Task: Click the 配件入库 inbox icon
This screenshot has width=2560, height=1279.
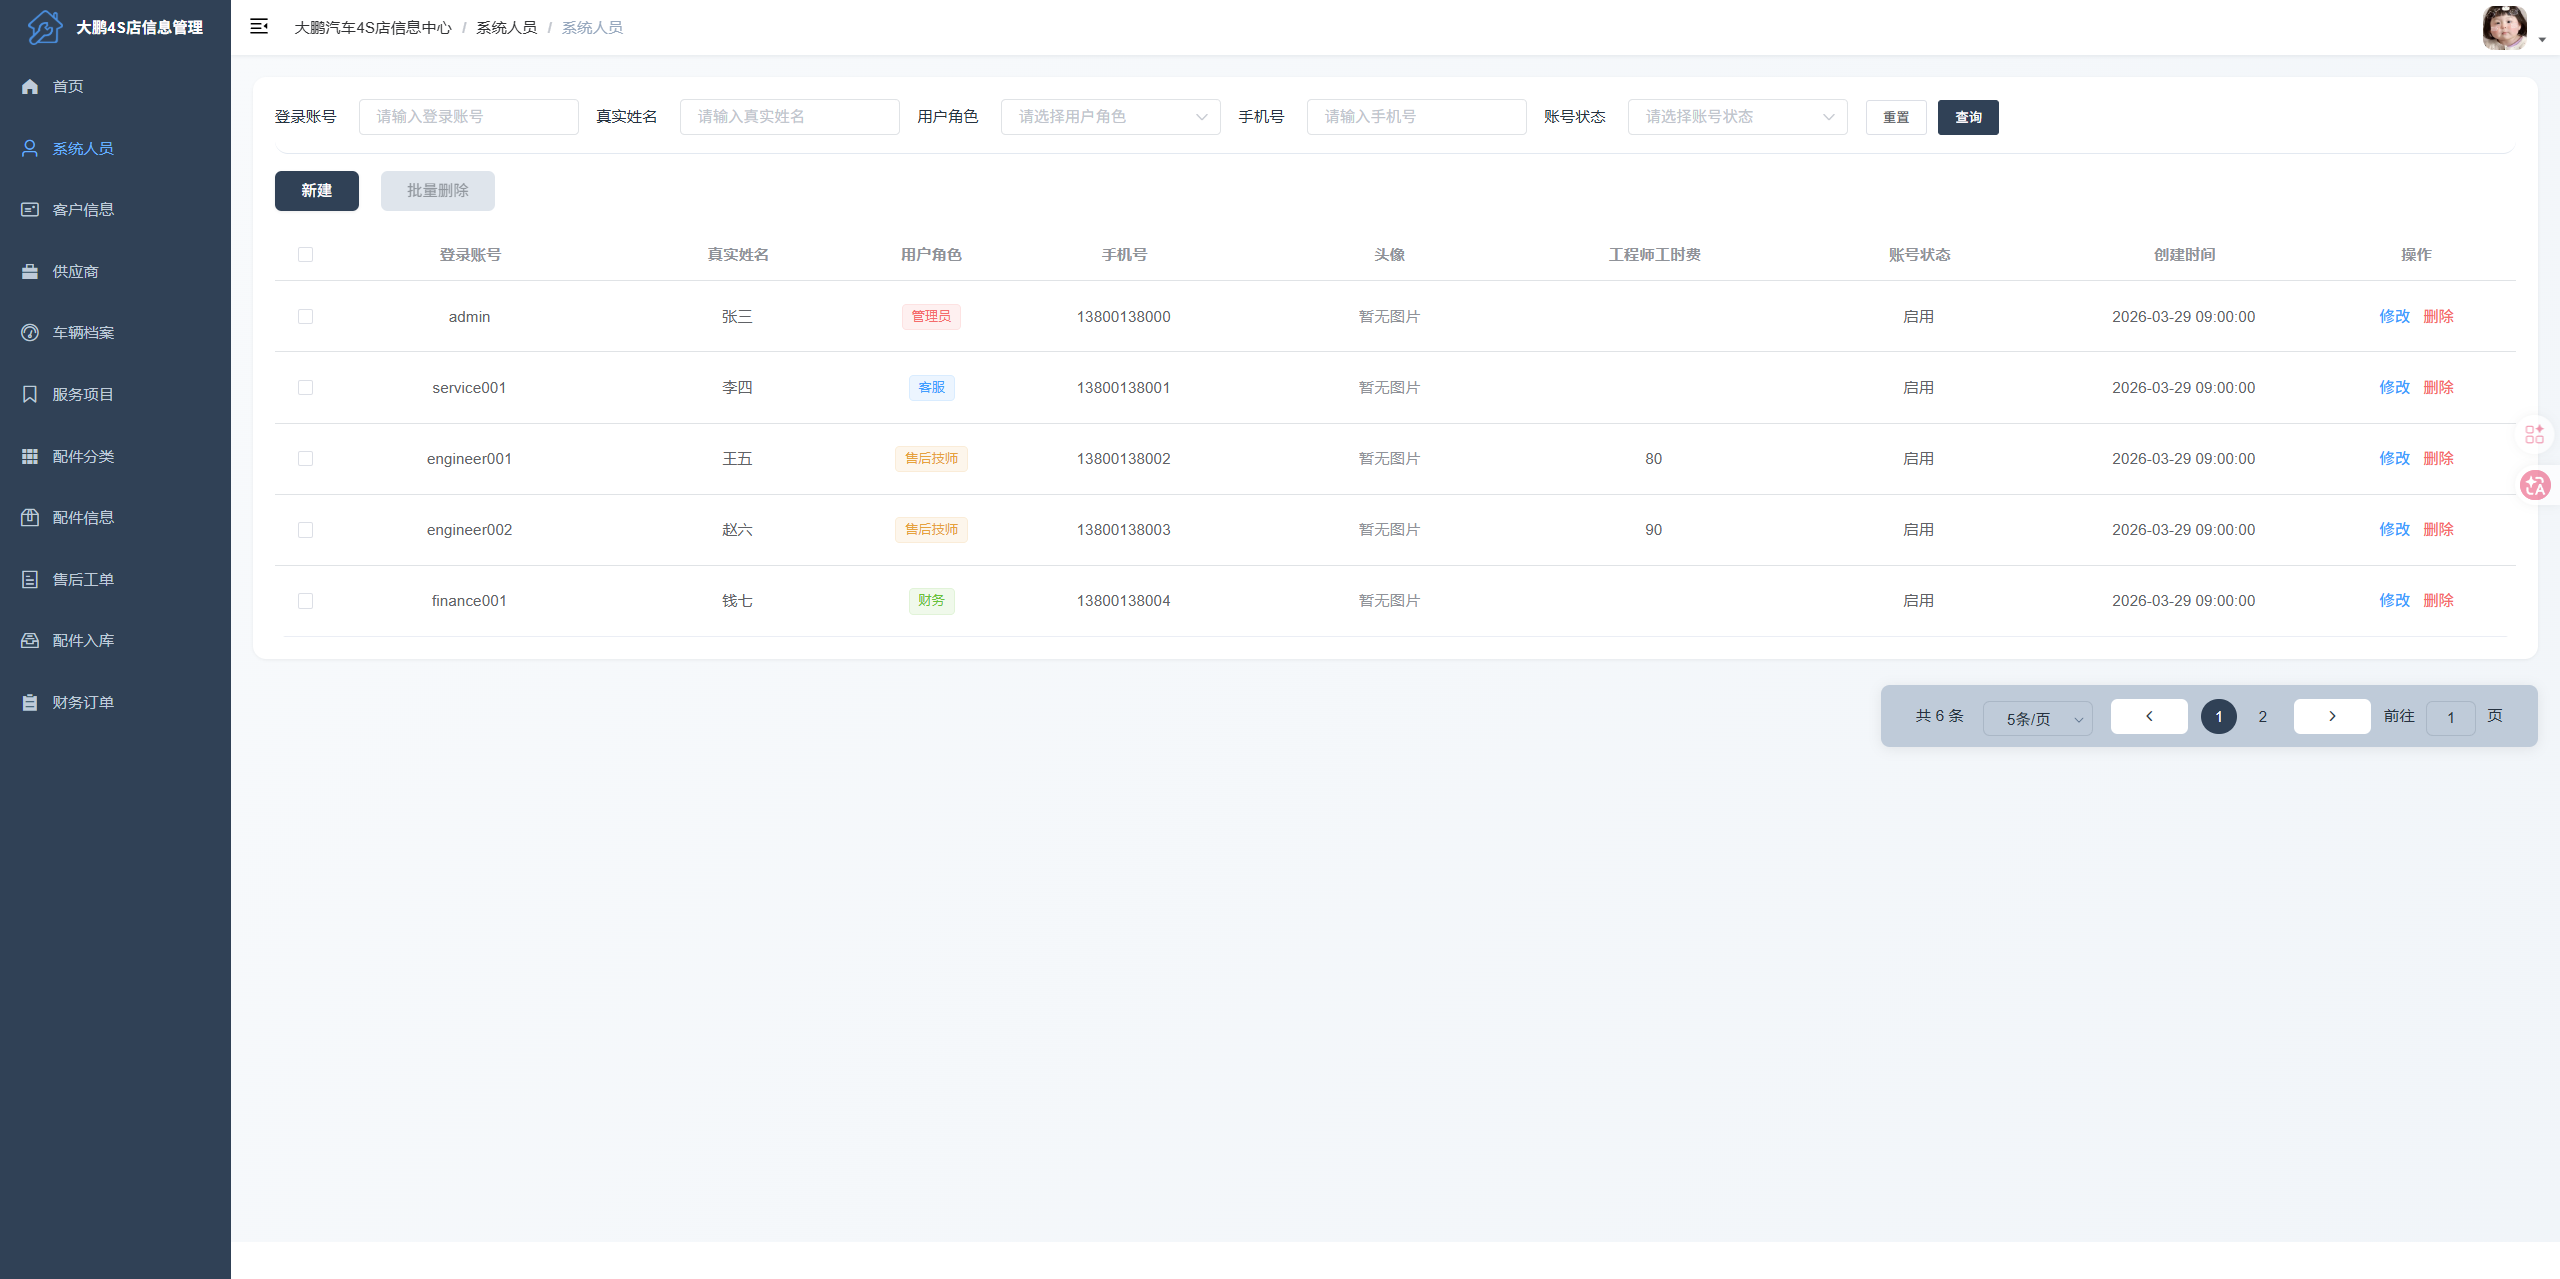Action: coord(30,640)
